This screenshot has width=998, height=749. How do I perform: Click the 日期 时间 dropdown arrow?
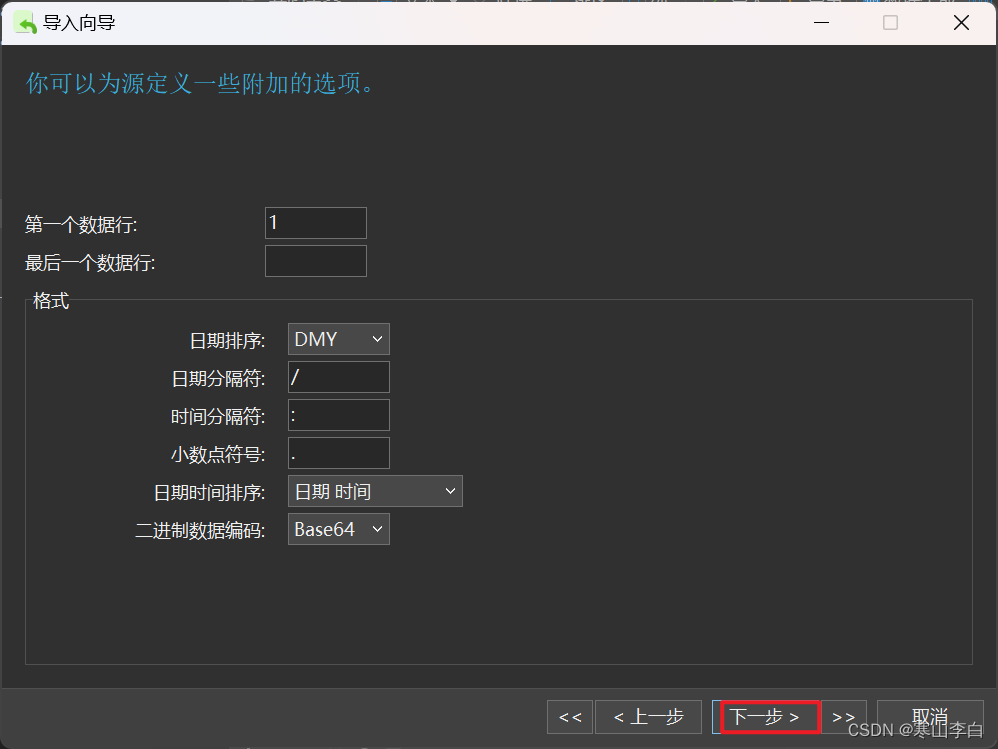click(x=452, y=490)
